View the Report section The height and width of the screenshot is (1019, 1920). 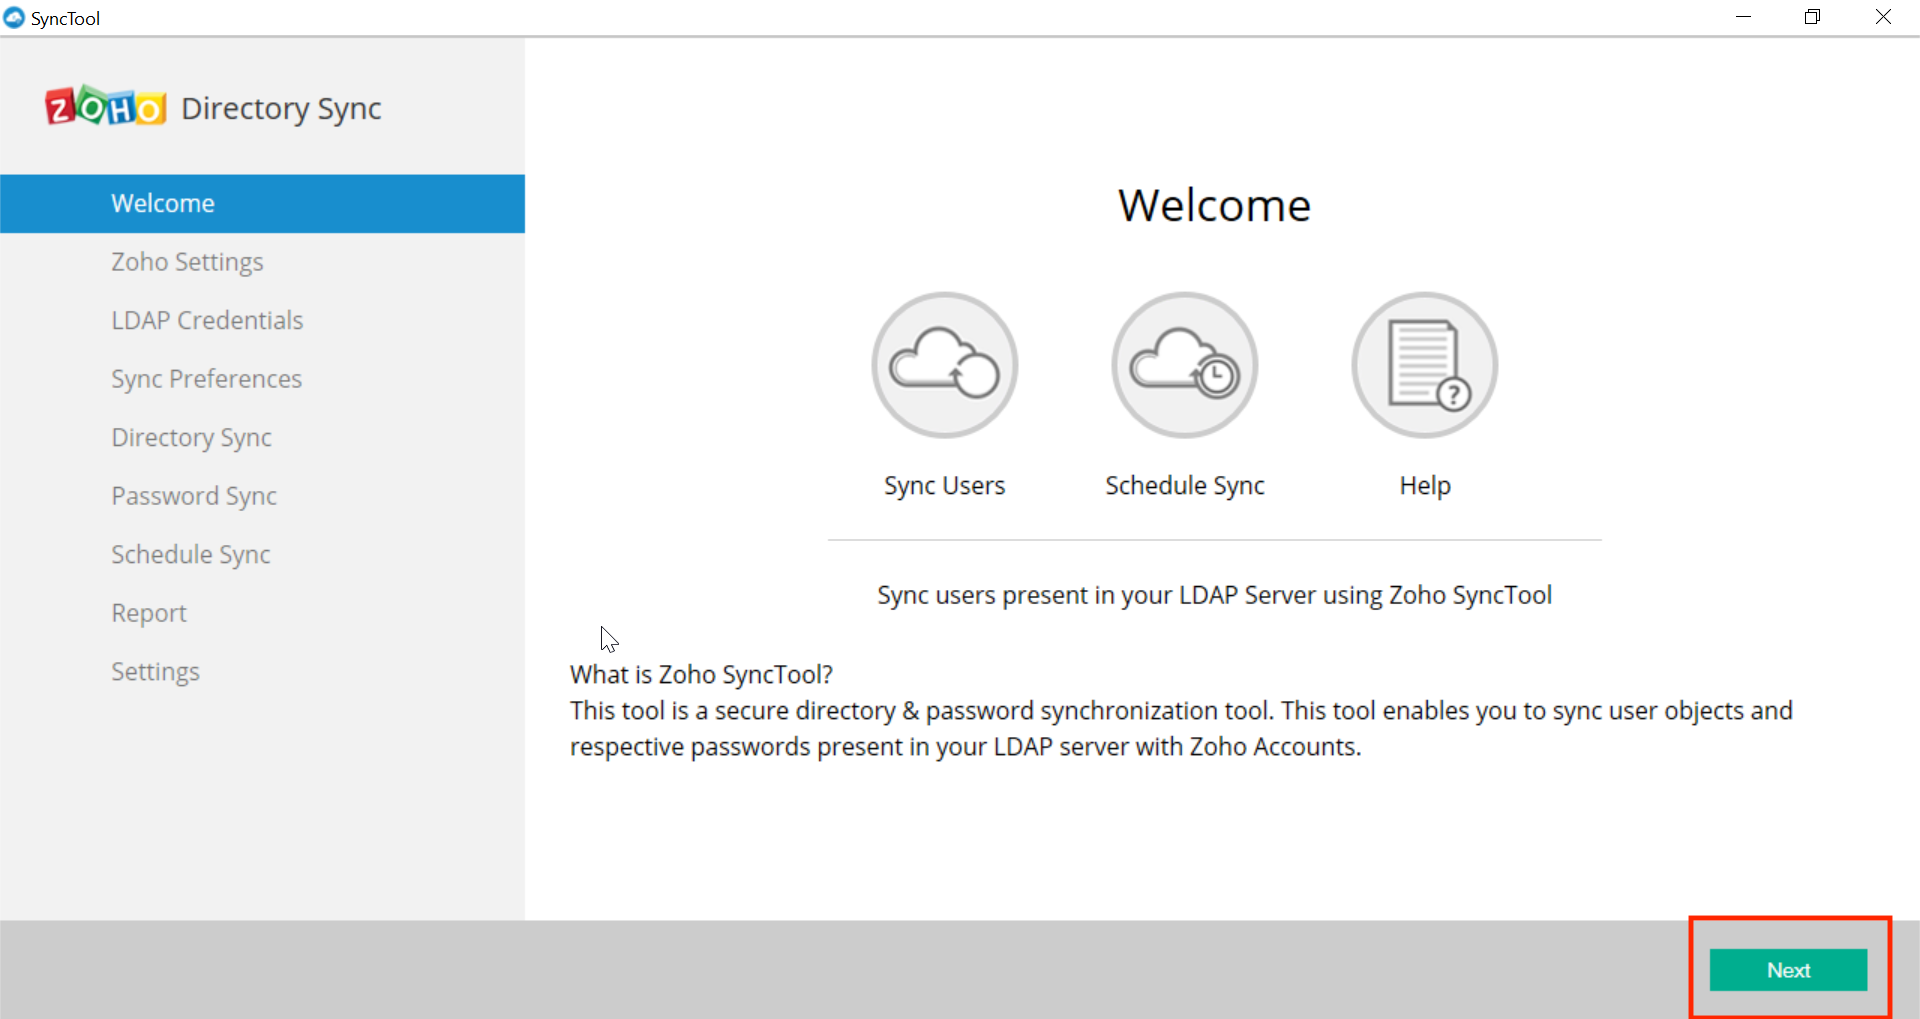pos(148,612)
